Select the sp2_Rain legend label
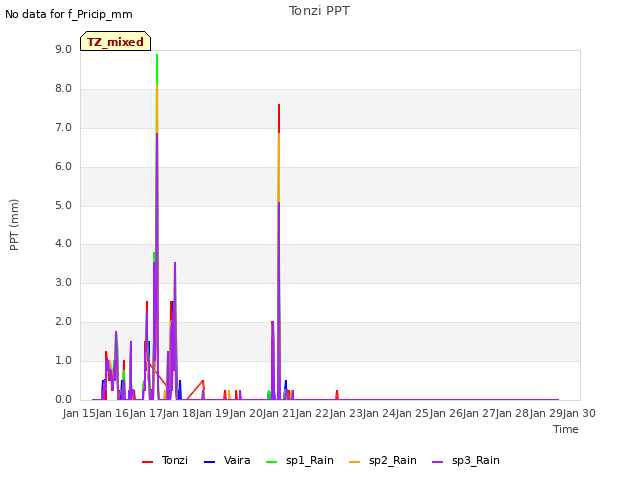The image size is (640, 480). [x=393, y=461]
